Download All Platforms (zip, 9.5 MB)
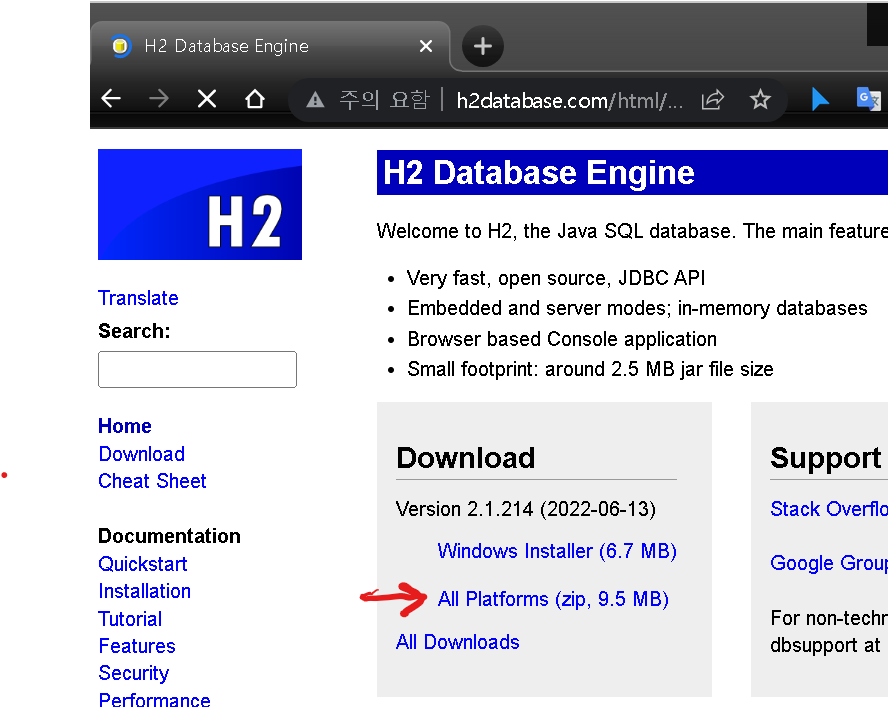Viewport: 888px width, 709px height. click(553, 599)
